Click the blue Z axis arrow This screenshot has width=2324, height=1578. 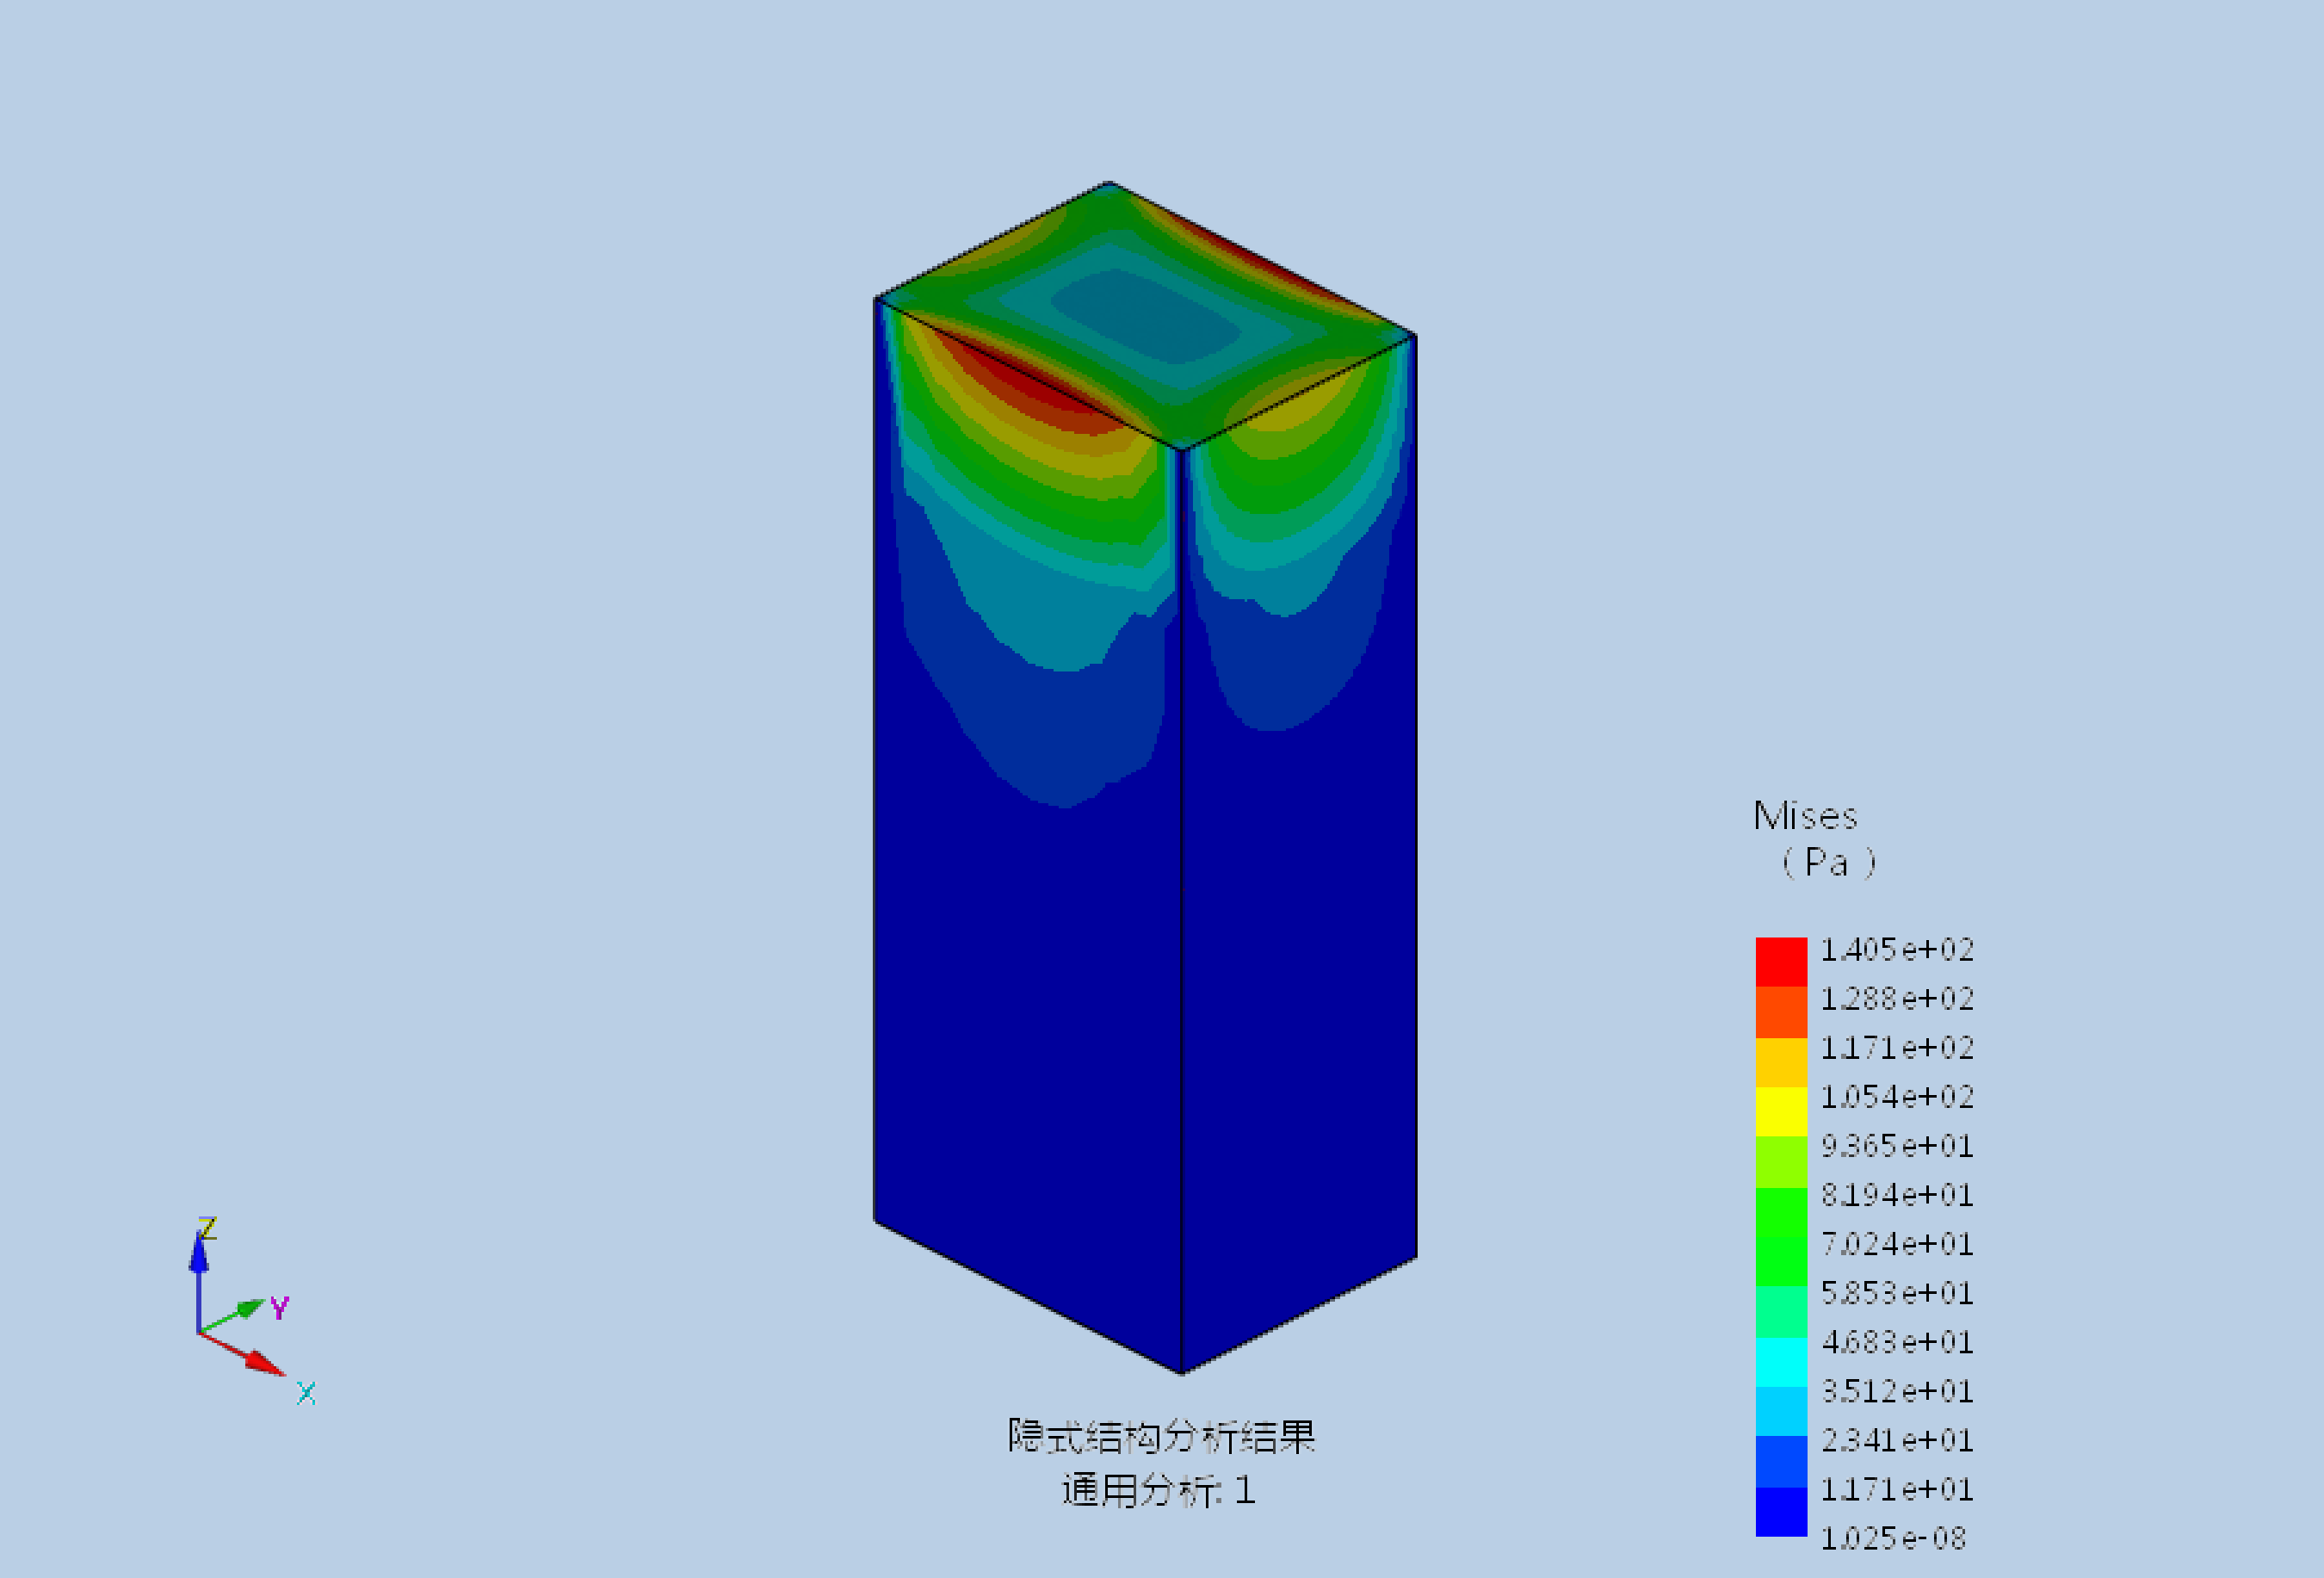point(199,1283)
